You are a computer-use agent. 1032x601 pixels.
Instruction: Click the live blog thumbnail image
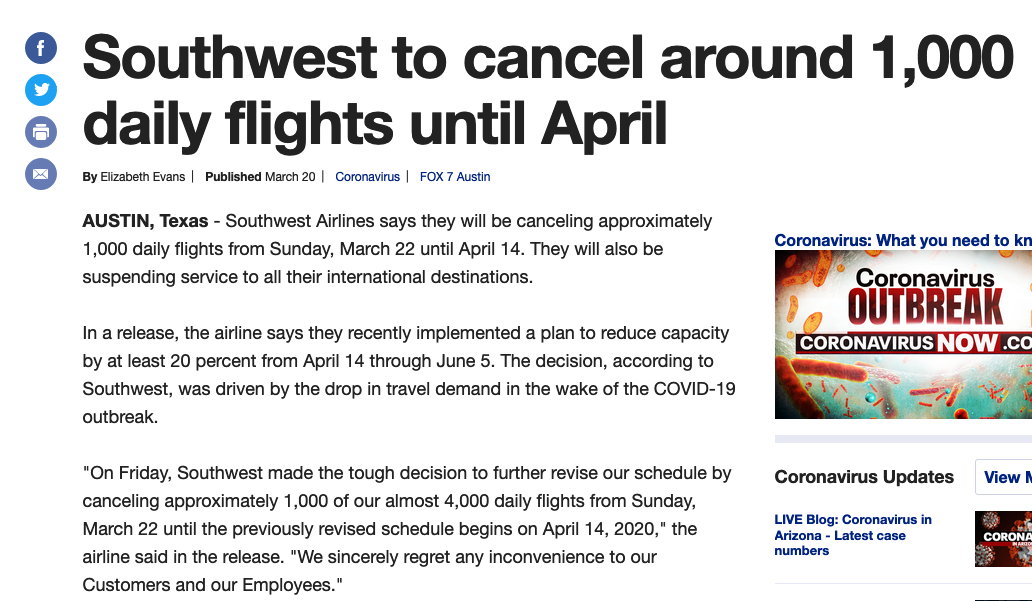click(x=1003, y=539)
